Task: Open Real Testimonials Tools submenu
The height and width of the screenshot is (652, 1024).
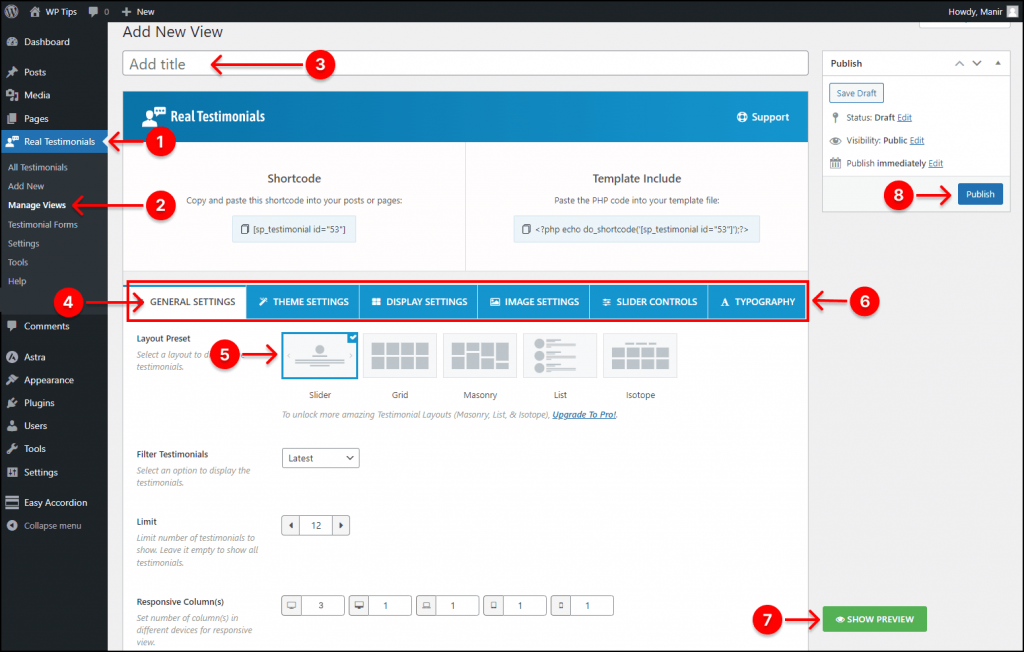Action: (18, 262)
